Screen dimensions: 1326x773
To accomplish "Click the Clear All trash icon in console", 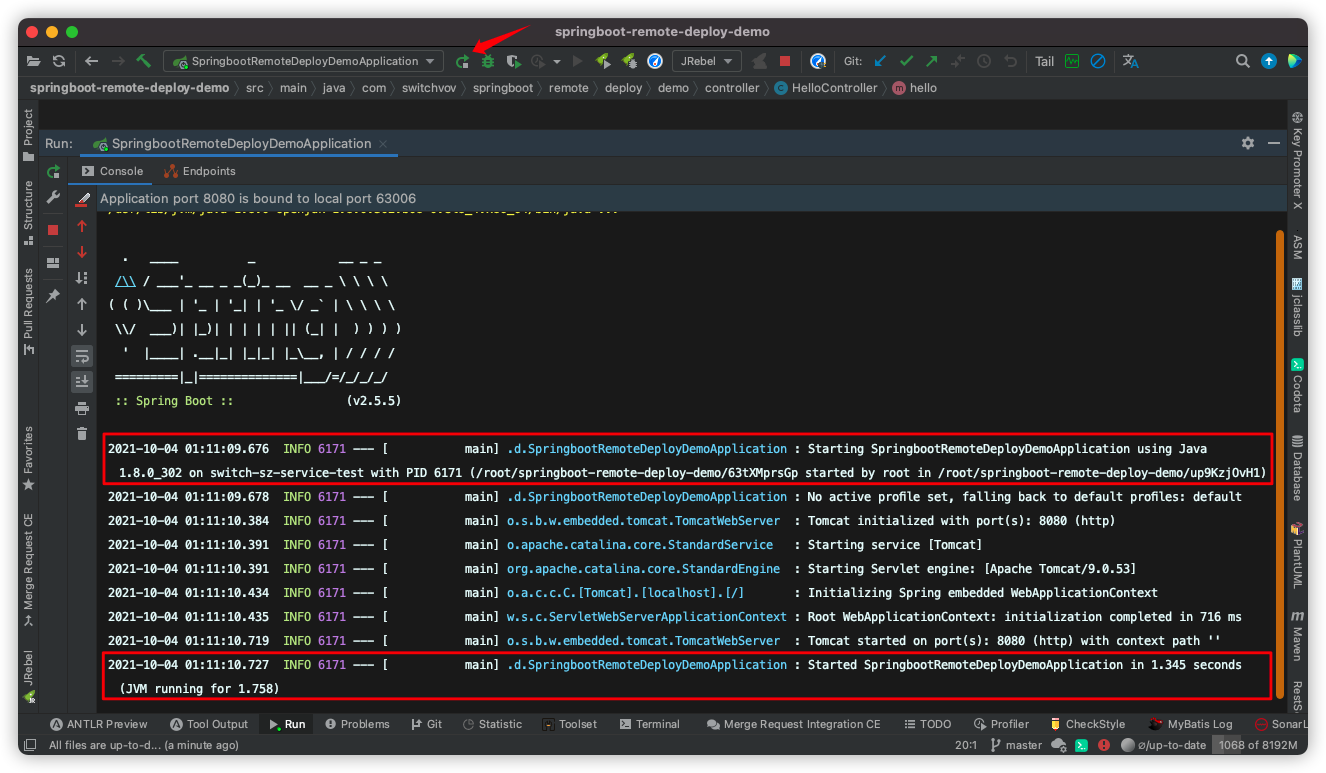I will coord(82,433).
